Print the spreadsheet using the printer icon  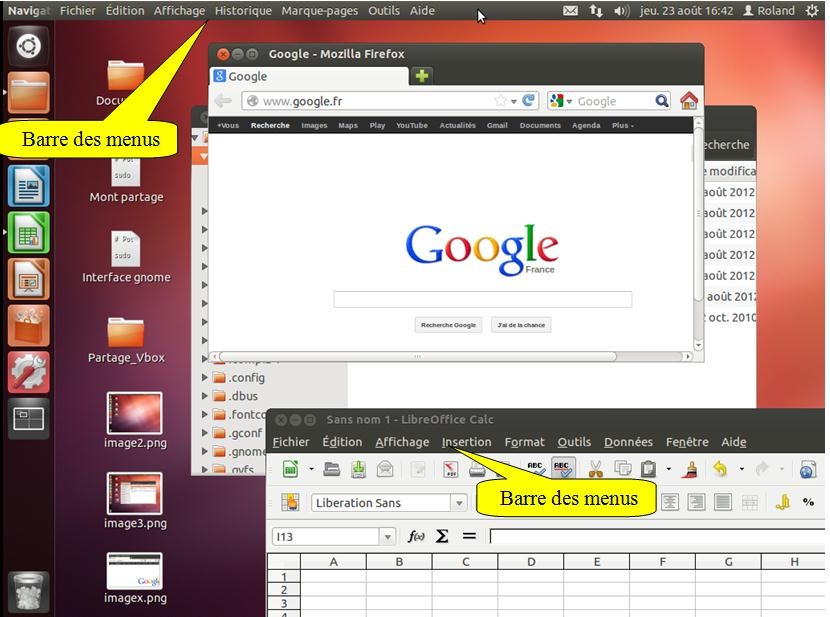click(477, 469)
